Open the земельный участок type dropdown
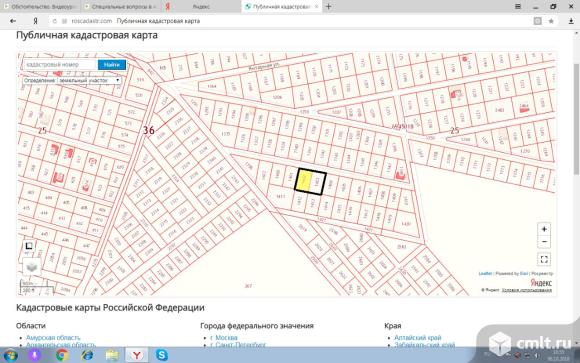The height and width of the screenshot is (363, 580). (89, 80)
